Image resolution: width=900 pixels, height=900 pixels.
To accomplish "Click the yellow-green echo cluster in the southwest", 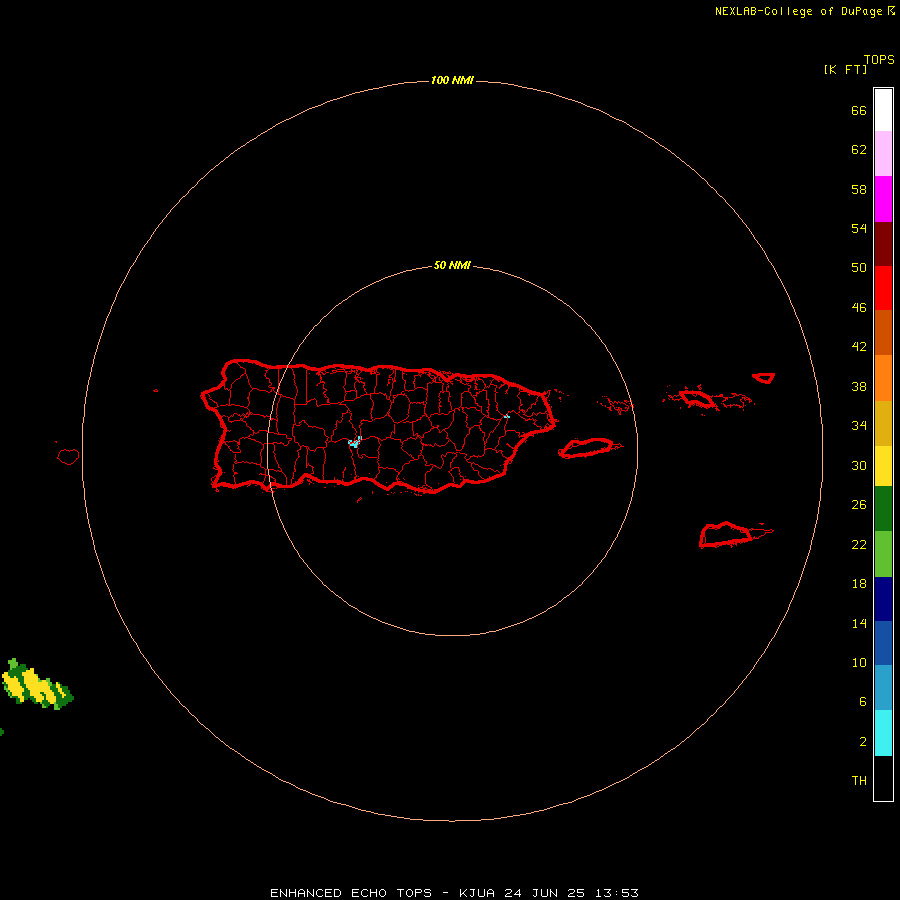I will 37,686.
